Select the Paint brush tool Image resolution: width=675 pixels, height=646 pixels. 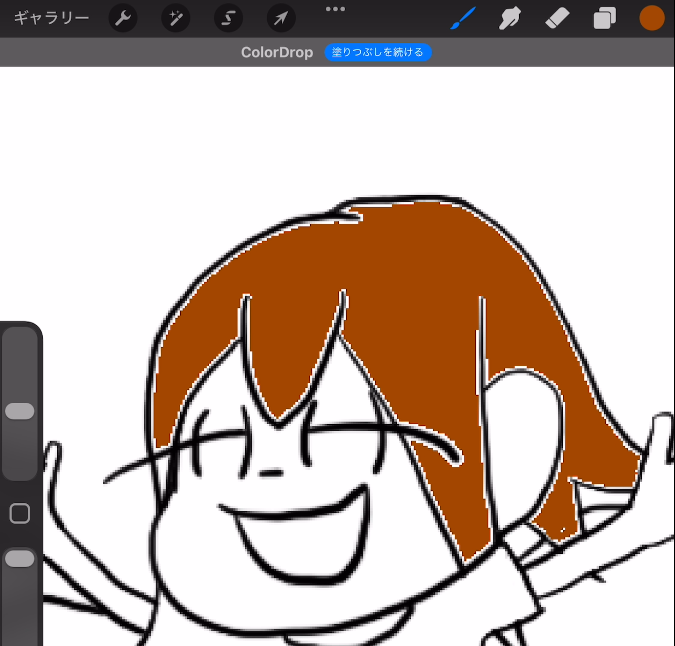461,18
